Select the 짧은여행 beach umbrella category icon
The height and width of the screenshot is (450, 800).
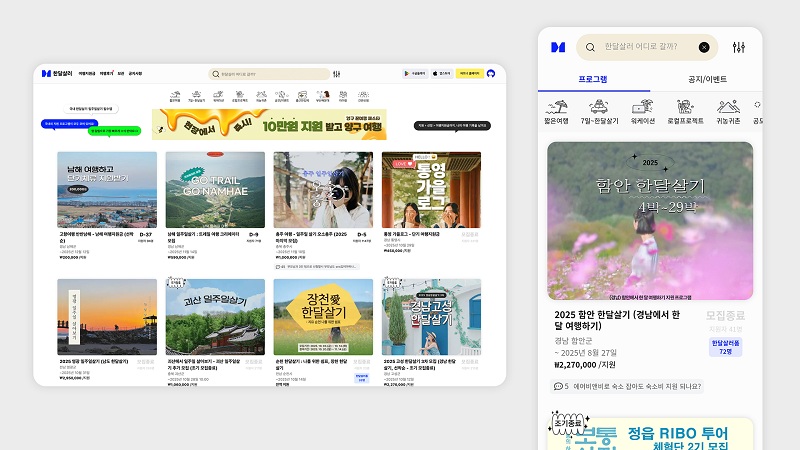[557, 112]
